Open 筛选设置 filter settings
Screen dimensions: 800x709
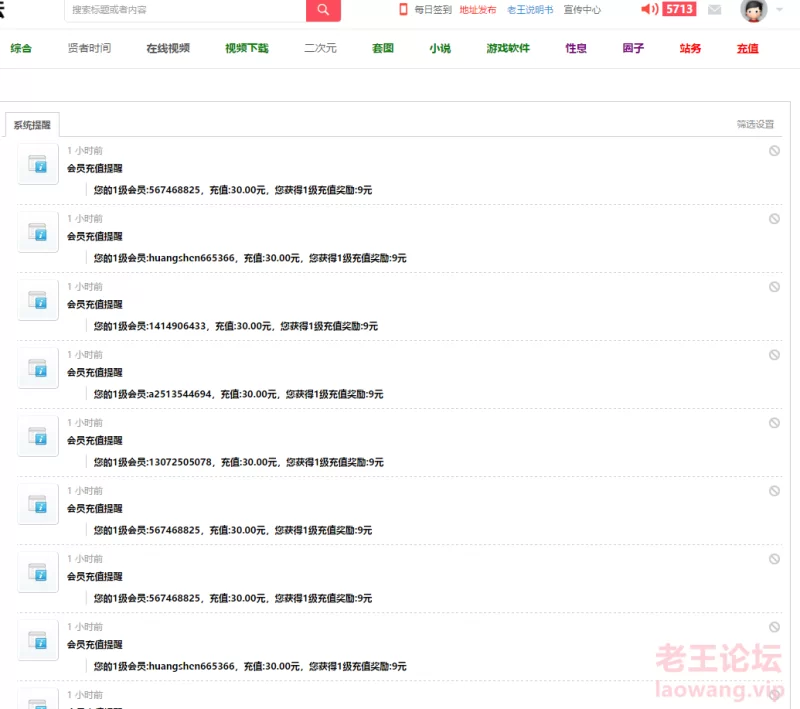[x=755, y=124]
